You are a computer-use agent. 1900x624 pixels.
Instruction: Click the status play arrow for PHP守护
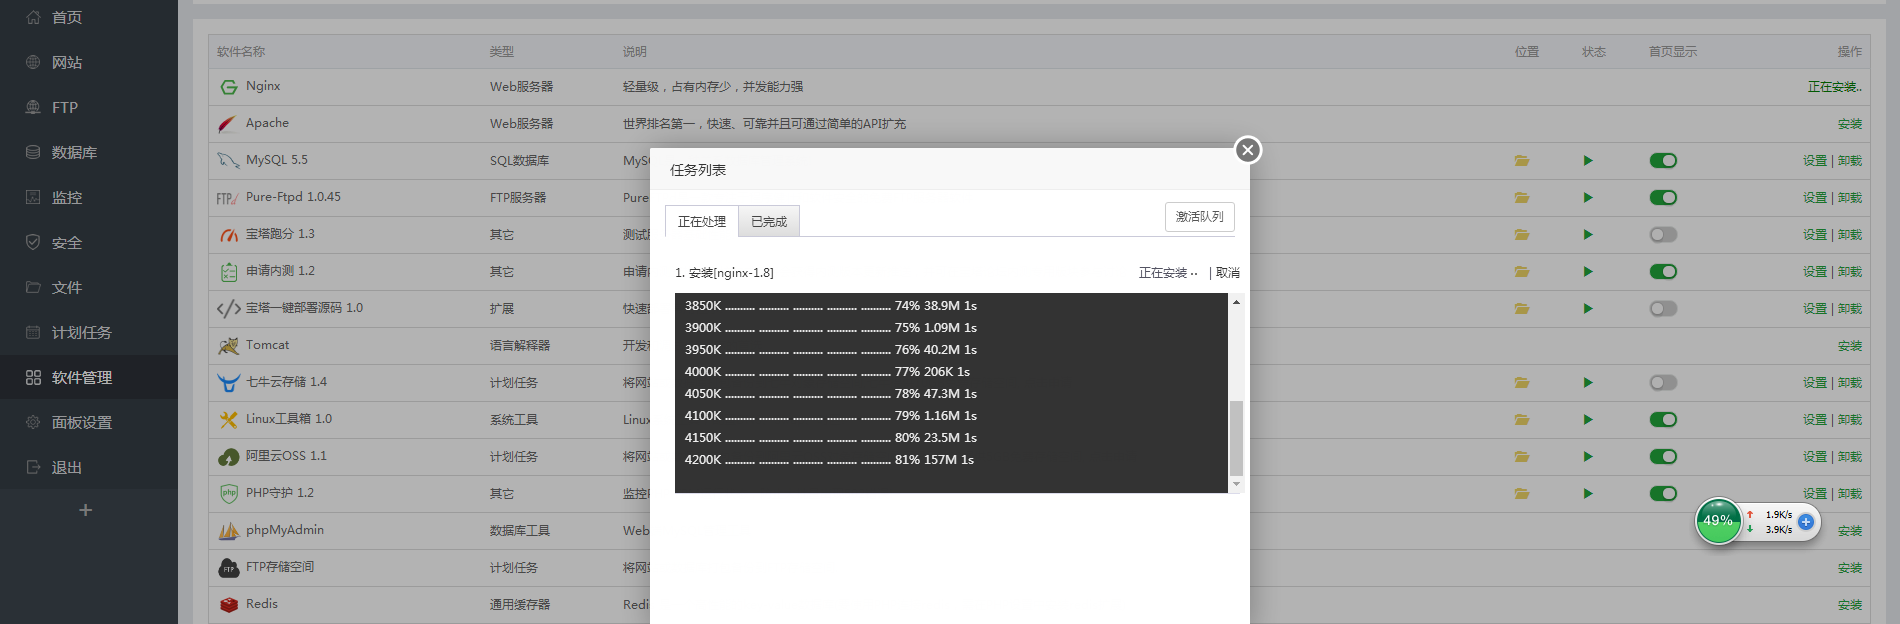click(1588, 493)
